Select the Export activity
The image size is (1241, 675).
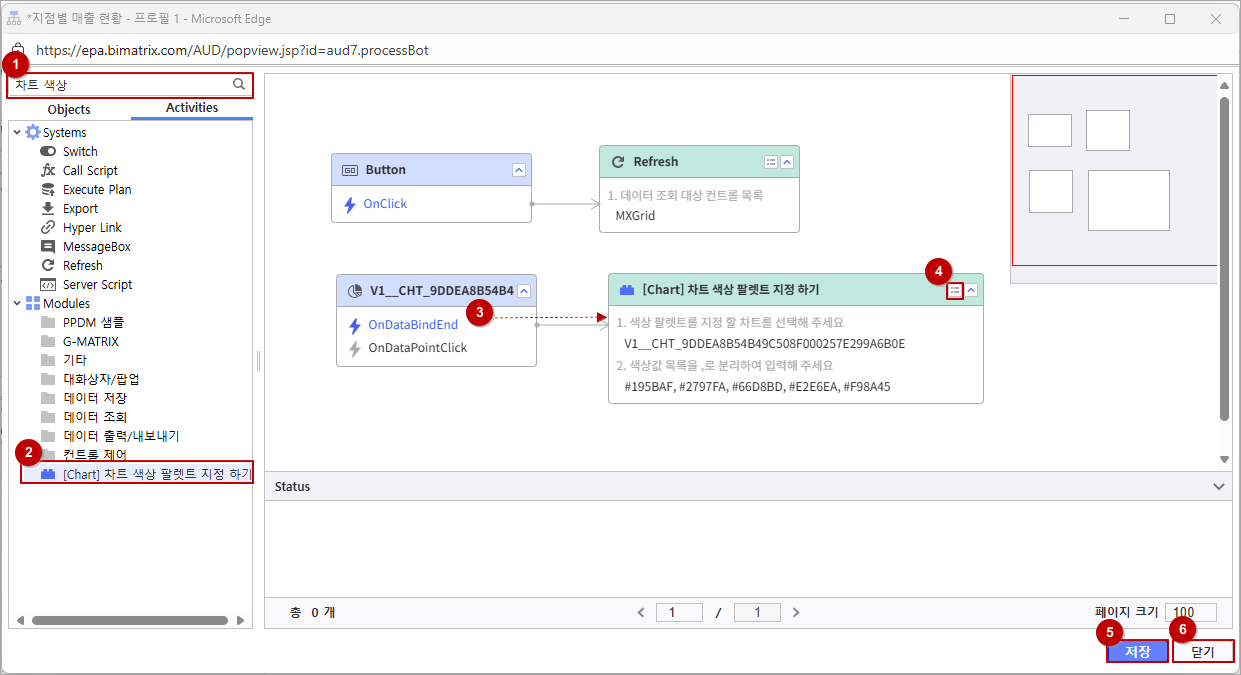point(80,208)
